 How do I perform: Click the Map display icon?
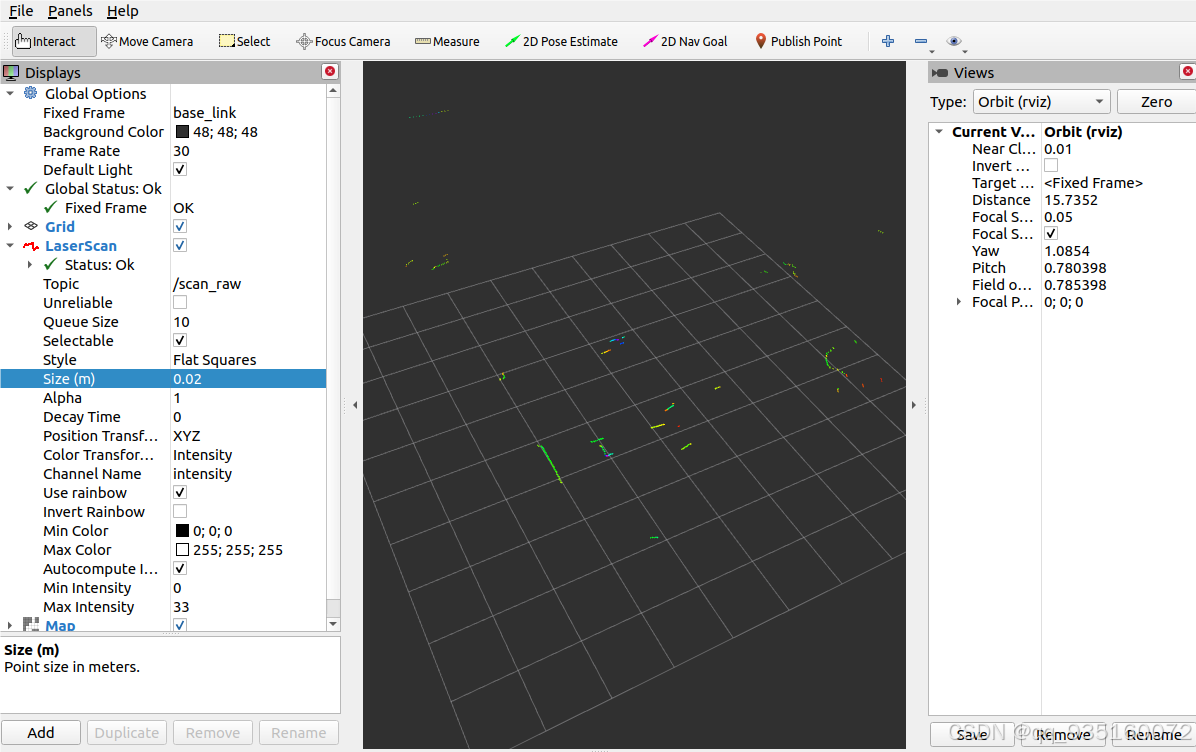coord(31,625)
